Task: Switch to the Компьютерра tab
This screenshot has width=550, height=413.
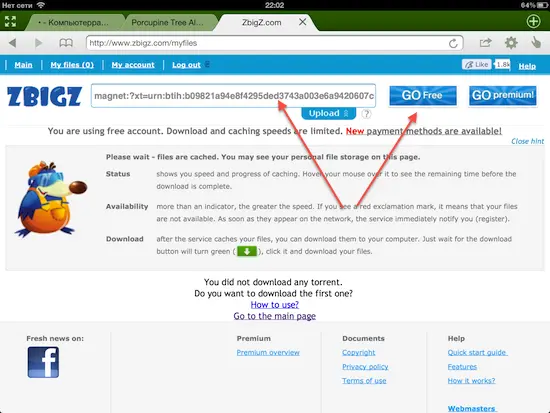Action: [x=75, y=22]
